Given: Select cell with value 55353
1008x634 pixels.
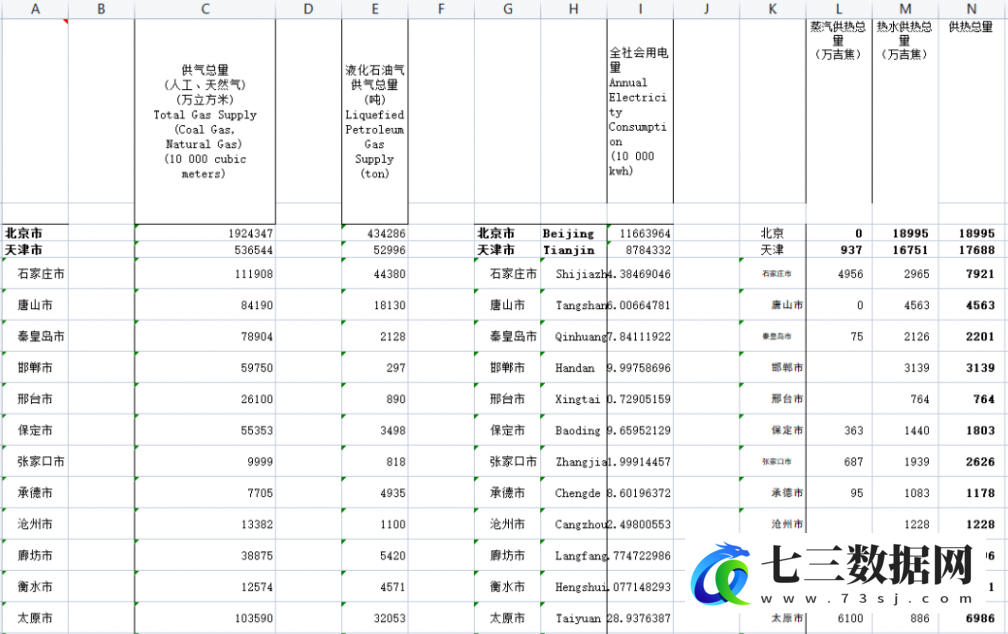Looking at the screenshot, I should point(205,430).
